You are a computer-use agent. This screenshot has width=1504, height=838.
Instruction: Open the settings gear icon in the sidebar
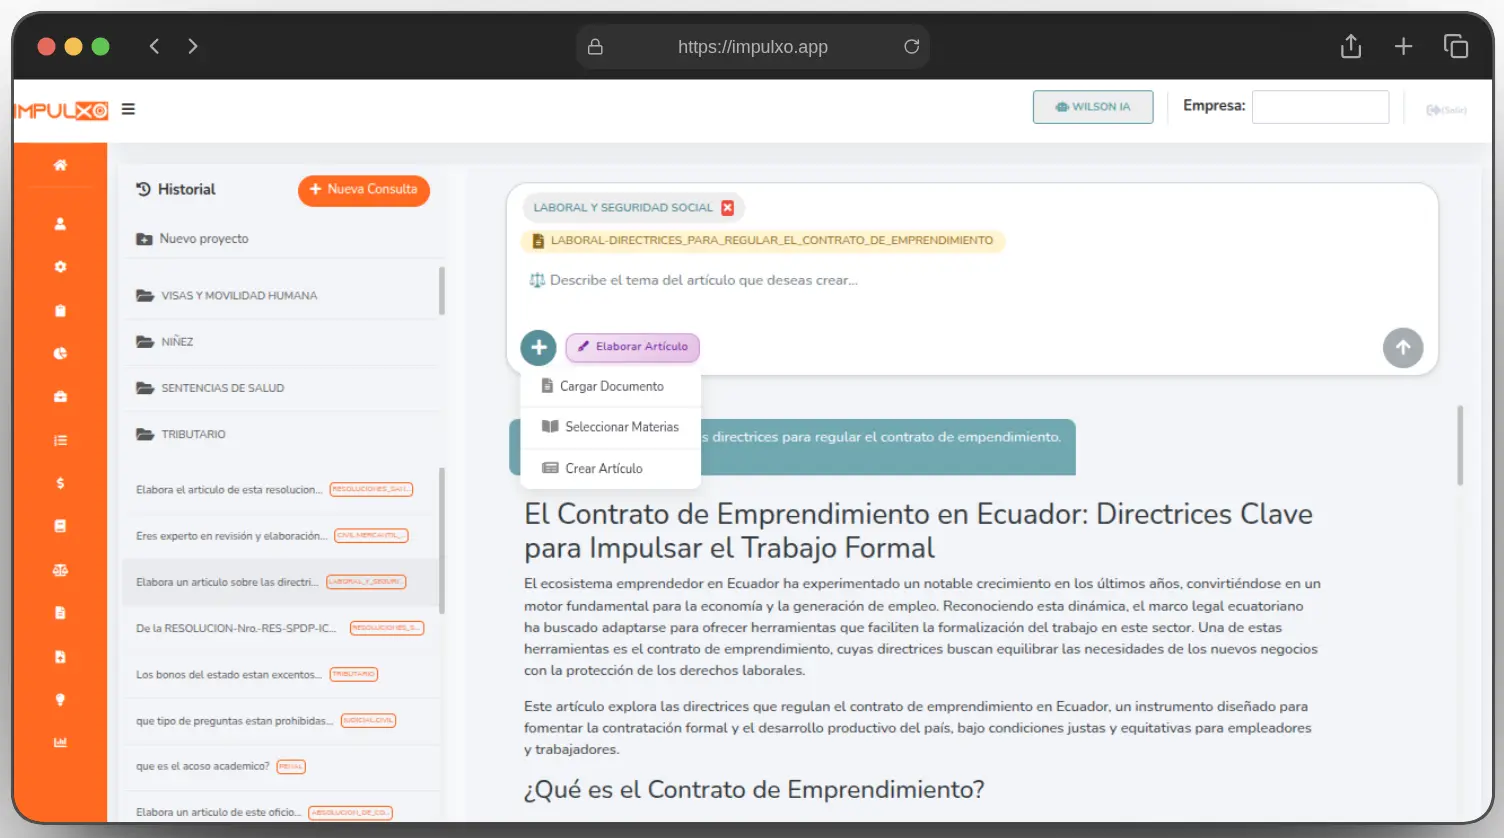60,267
